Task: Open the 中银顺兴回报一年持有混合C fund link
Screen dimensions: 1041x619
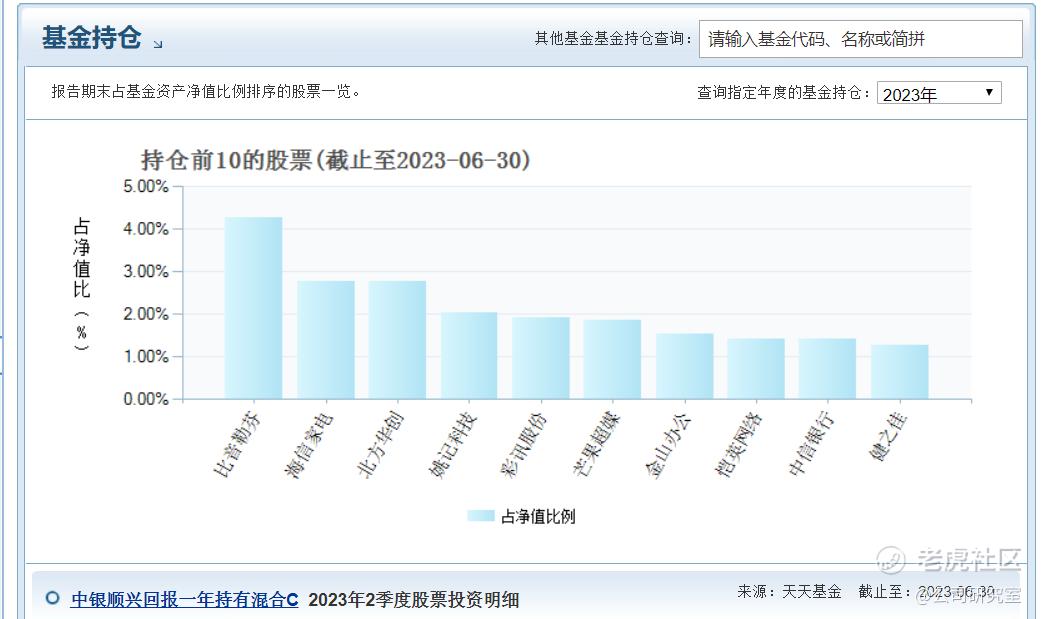Action: pyautogui.click(x=185, y=600)
